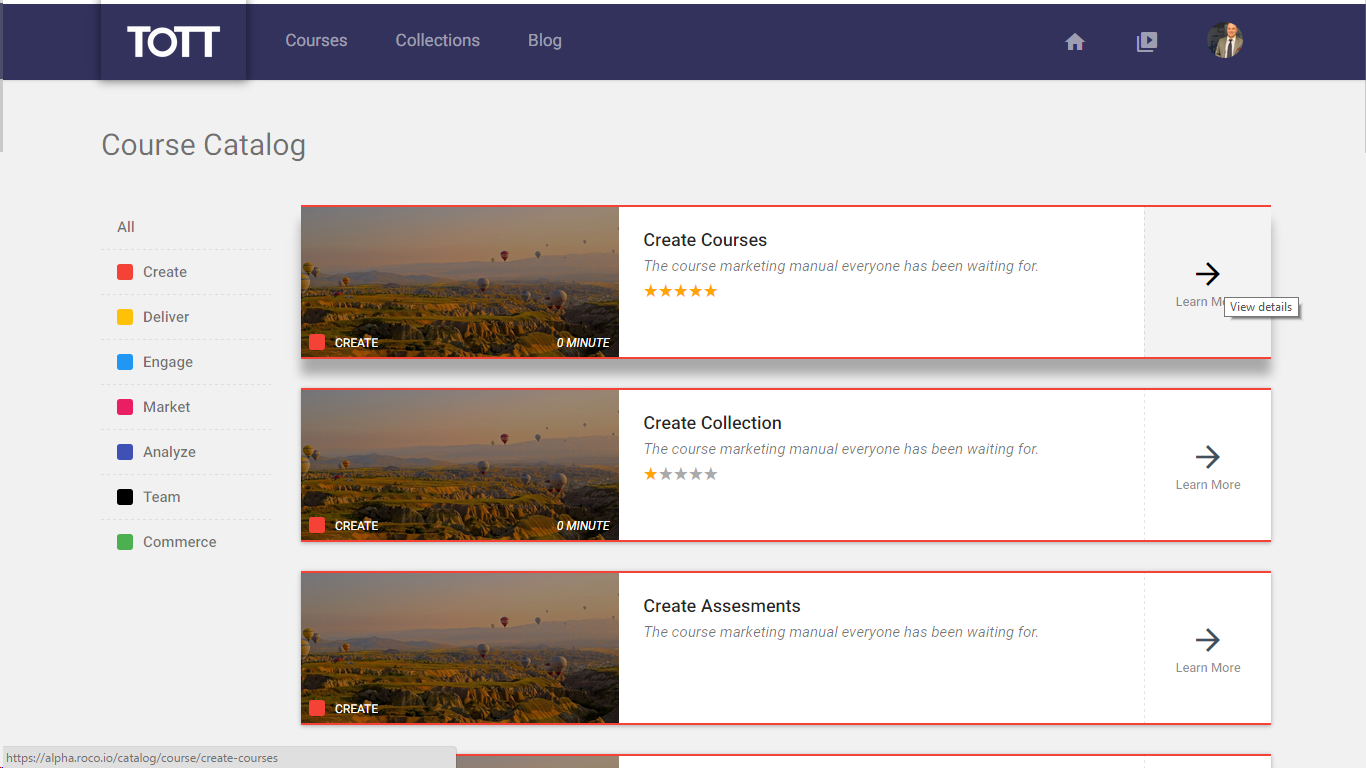The image size is (1366, 768).
Task: Click the one-star rating of Create Collection
Action: tap(680, 474)
